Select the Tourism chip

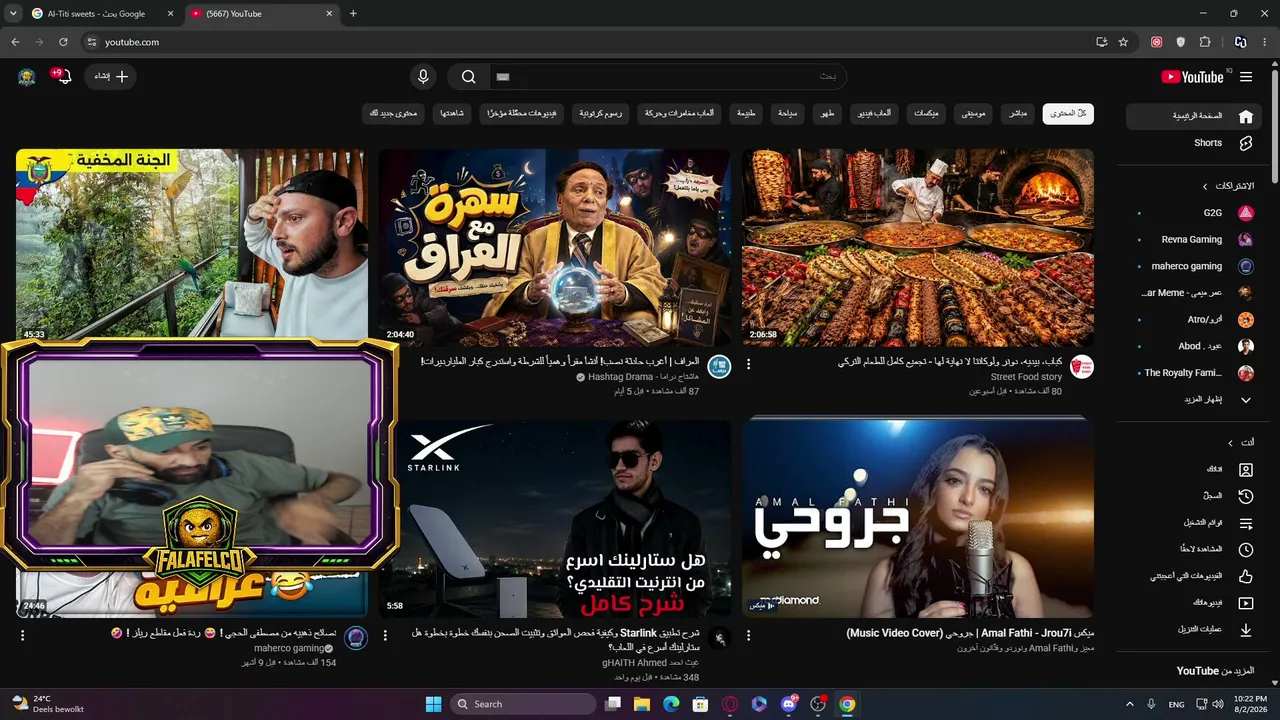pos(788,114)
